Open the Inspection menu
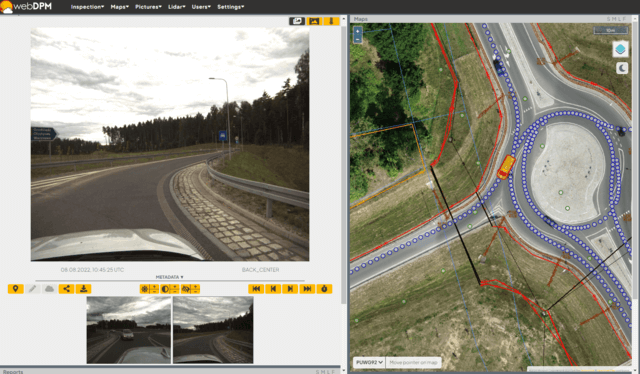 coord(87,7)
